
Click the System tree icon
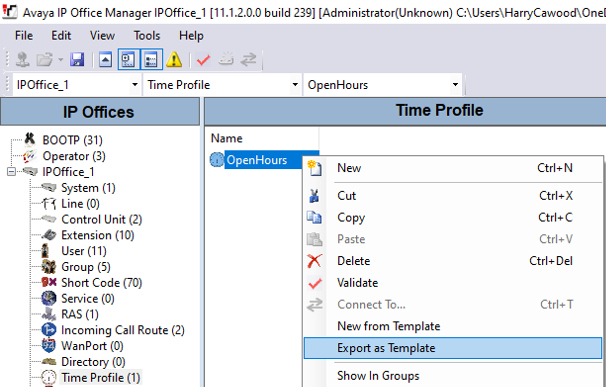[x=49, y=188]
